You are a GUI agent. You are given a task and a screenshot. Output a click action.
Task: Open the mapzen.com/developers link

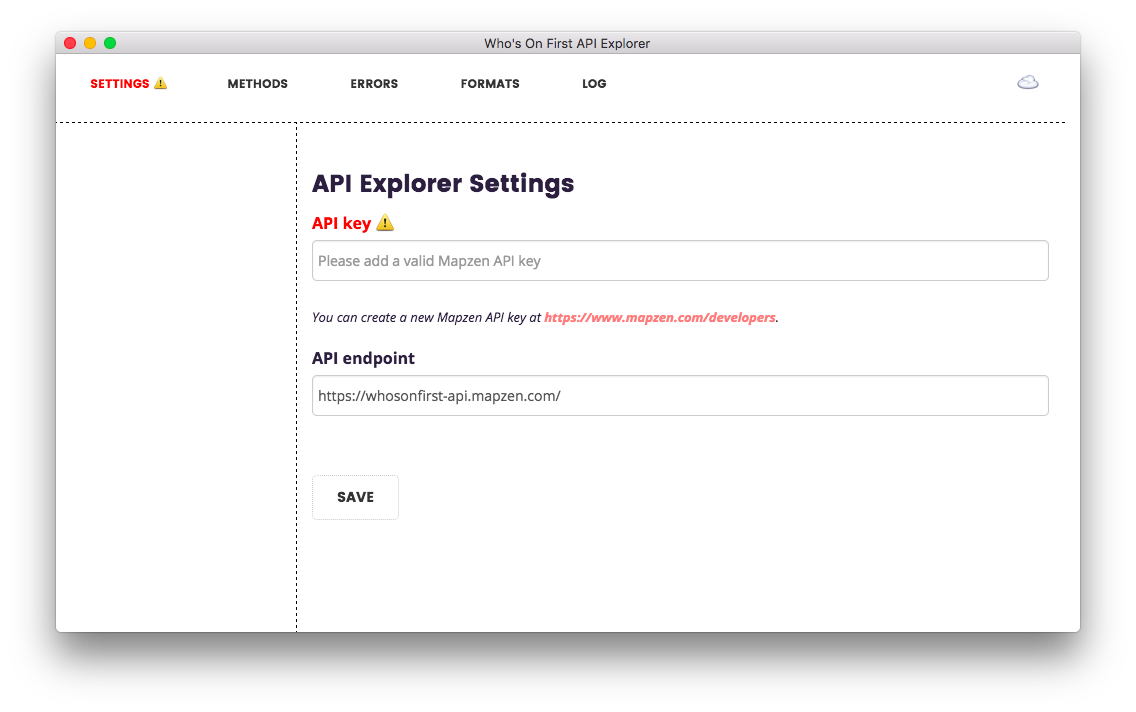coord(660,318)
